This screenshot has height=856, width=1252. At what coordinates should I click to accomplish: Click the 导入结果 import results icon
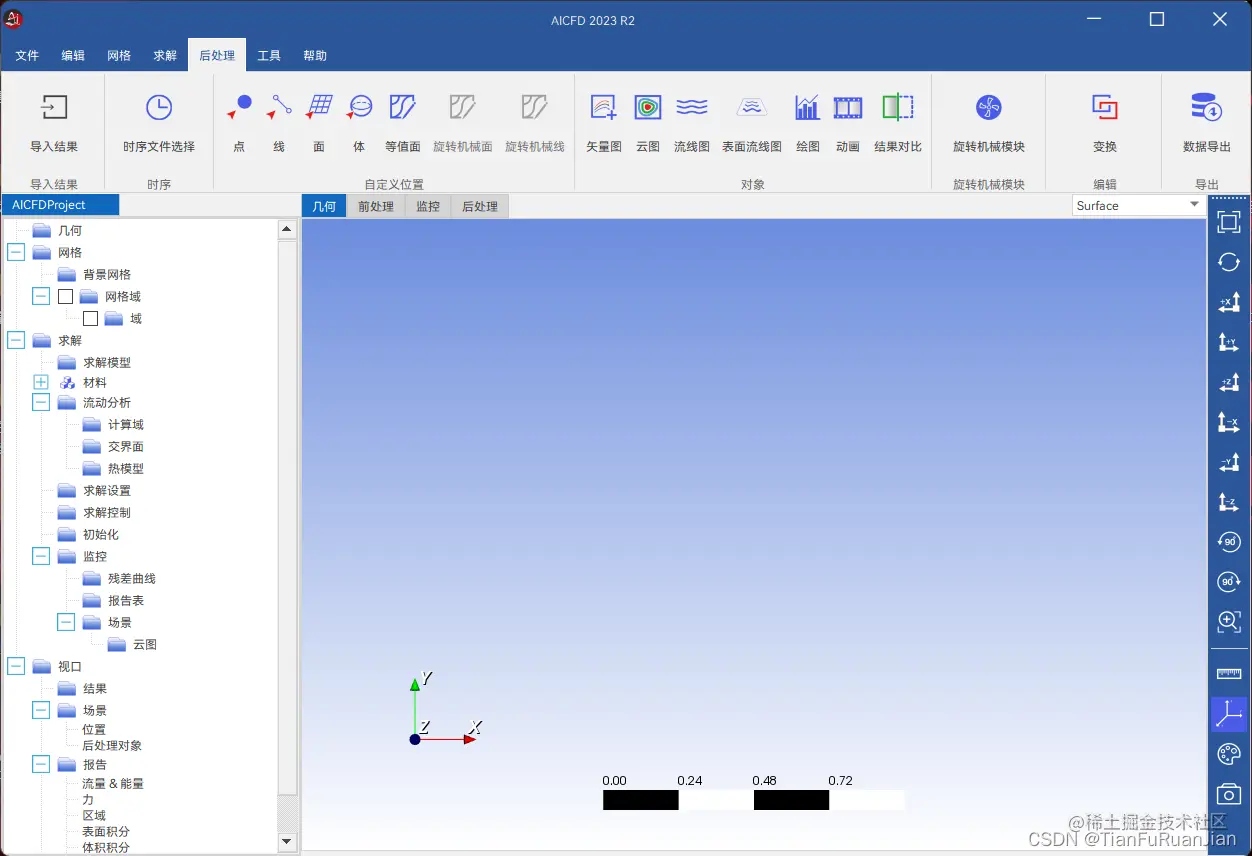tap(54, 107)
